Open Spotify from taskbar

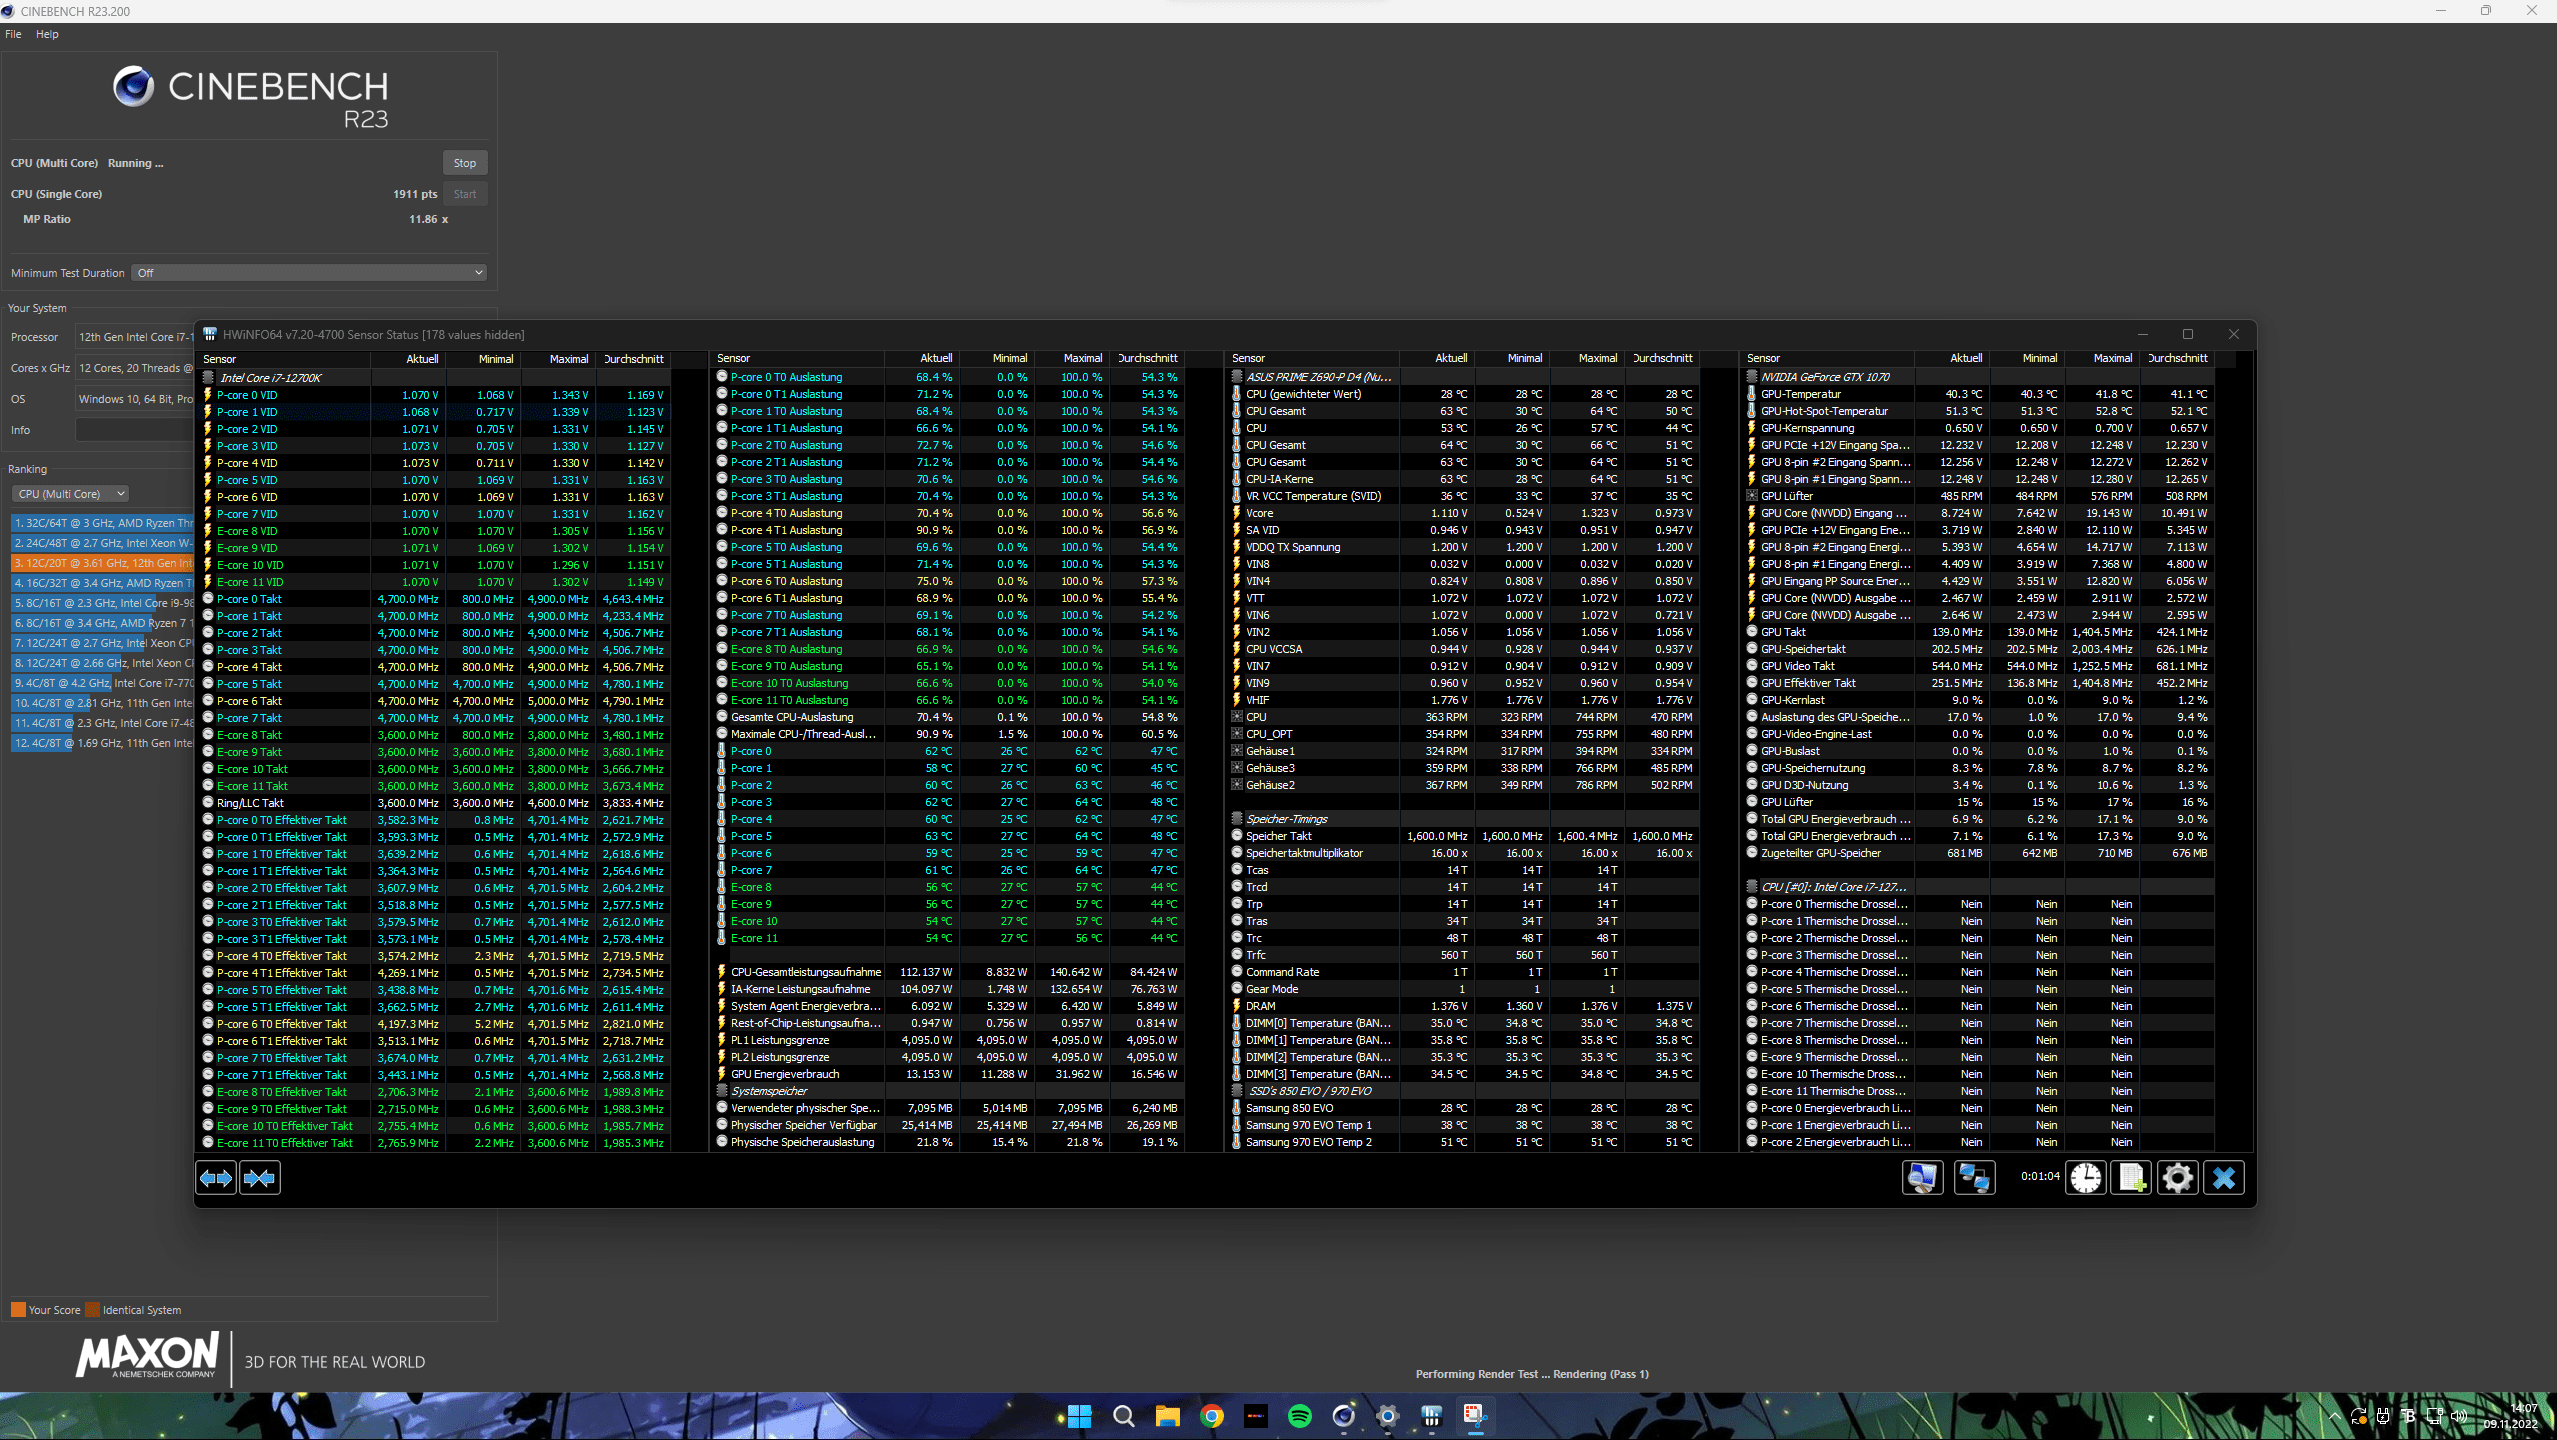[x=1299, y=1416]
